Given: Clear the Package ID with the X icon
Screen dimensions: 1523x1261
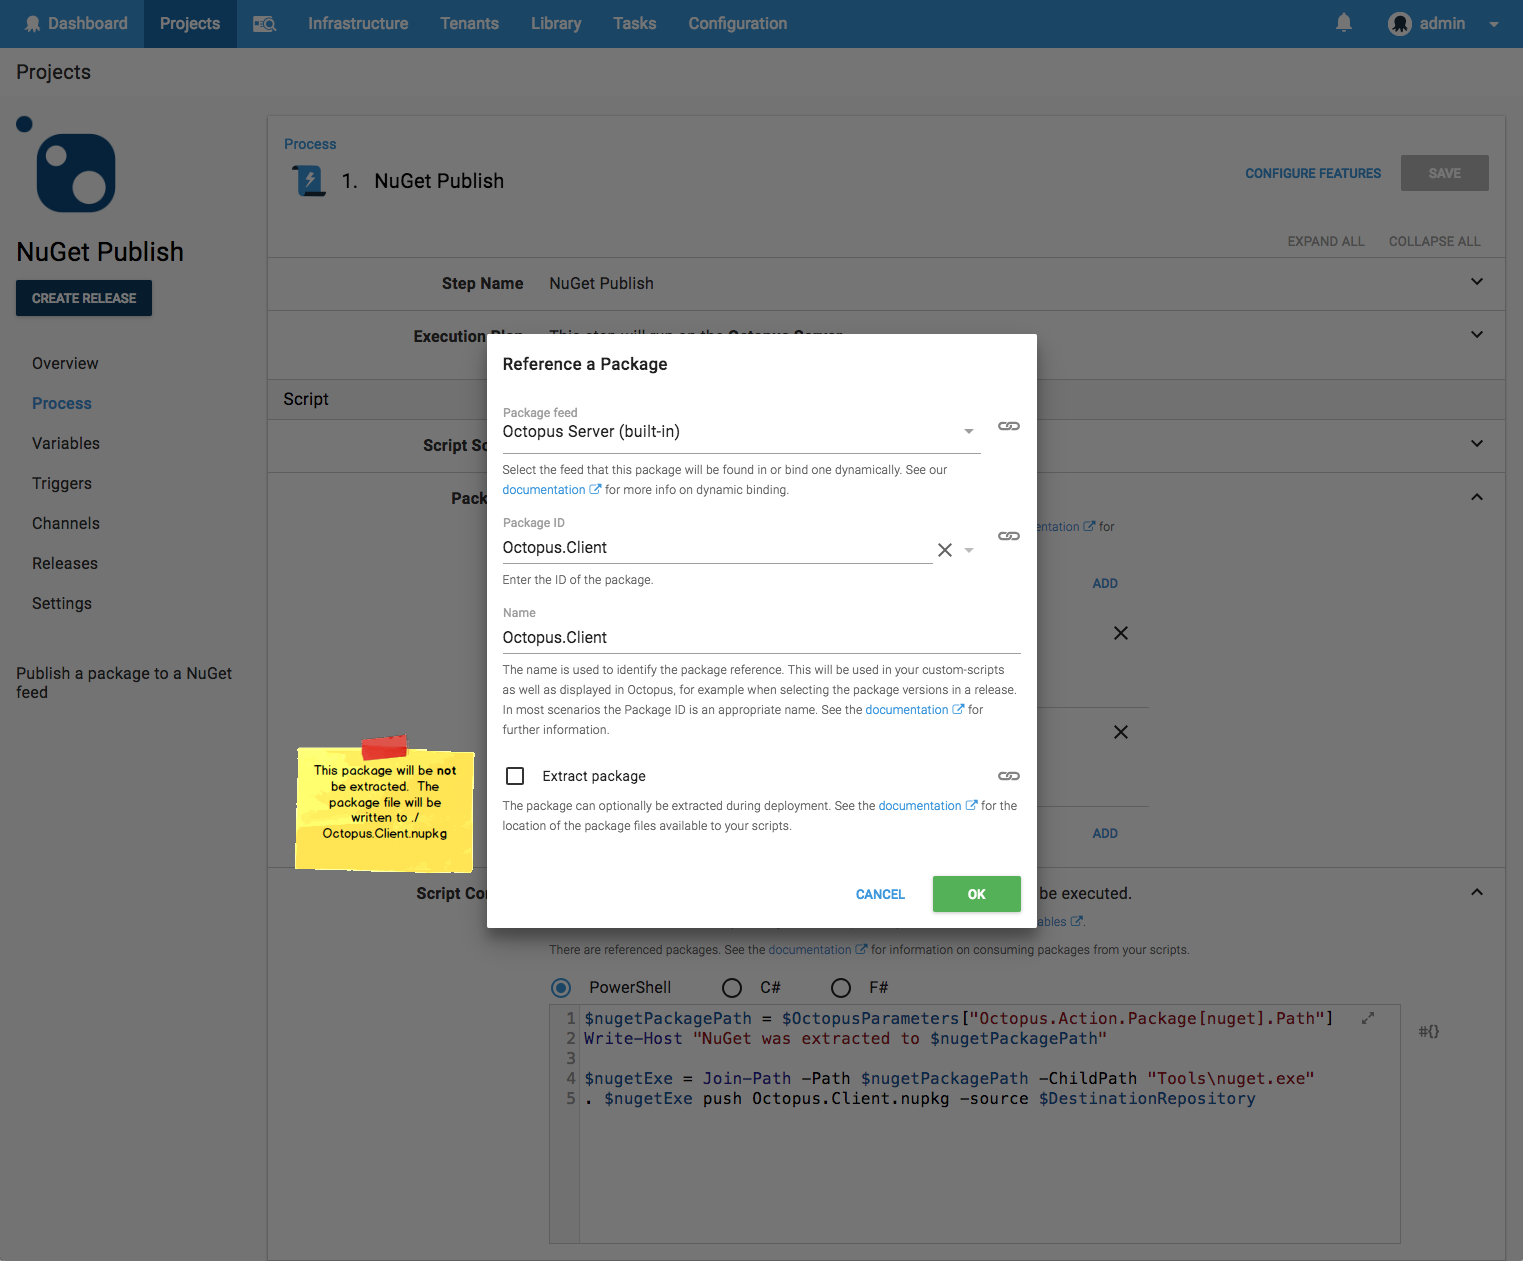Looking at the screenshot, I should tap(944, 549).
